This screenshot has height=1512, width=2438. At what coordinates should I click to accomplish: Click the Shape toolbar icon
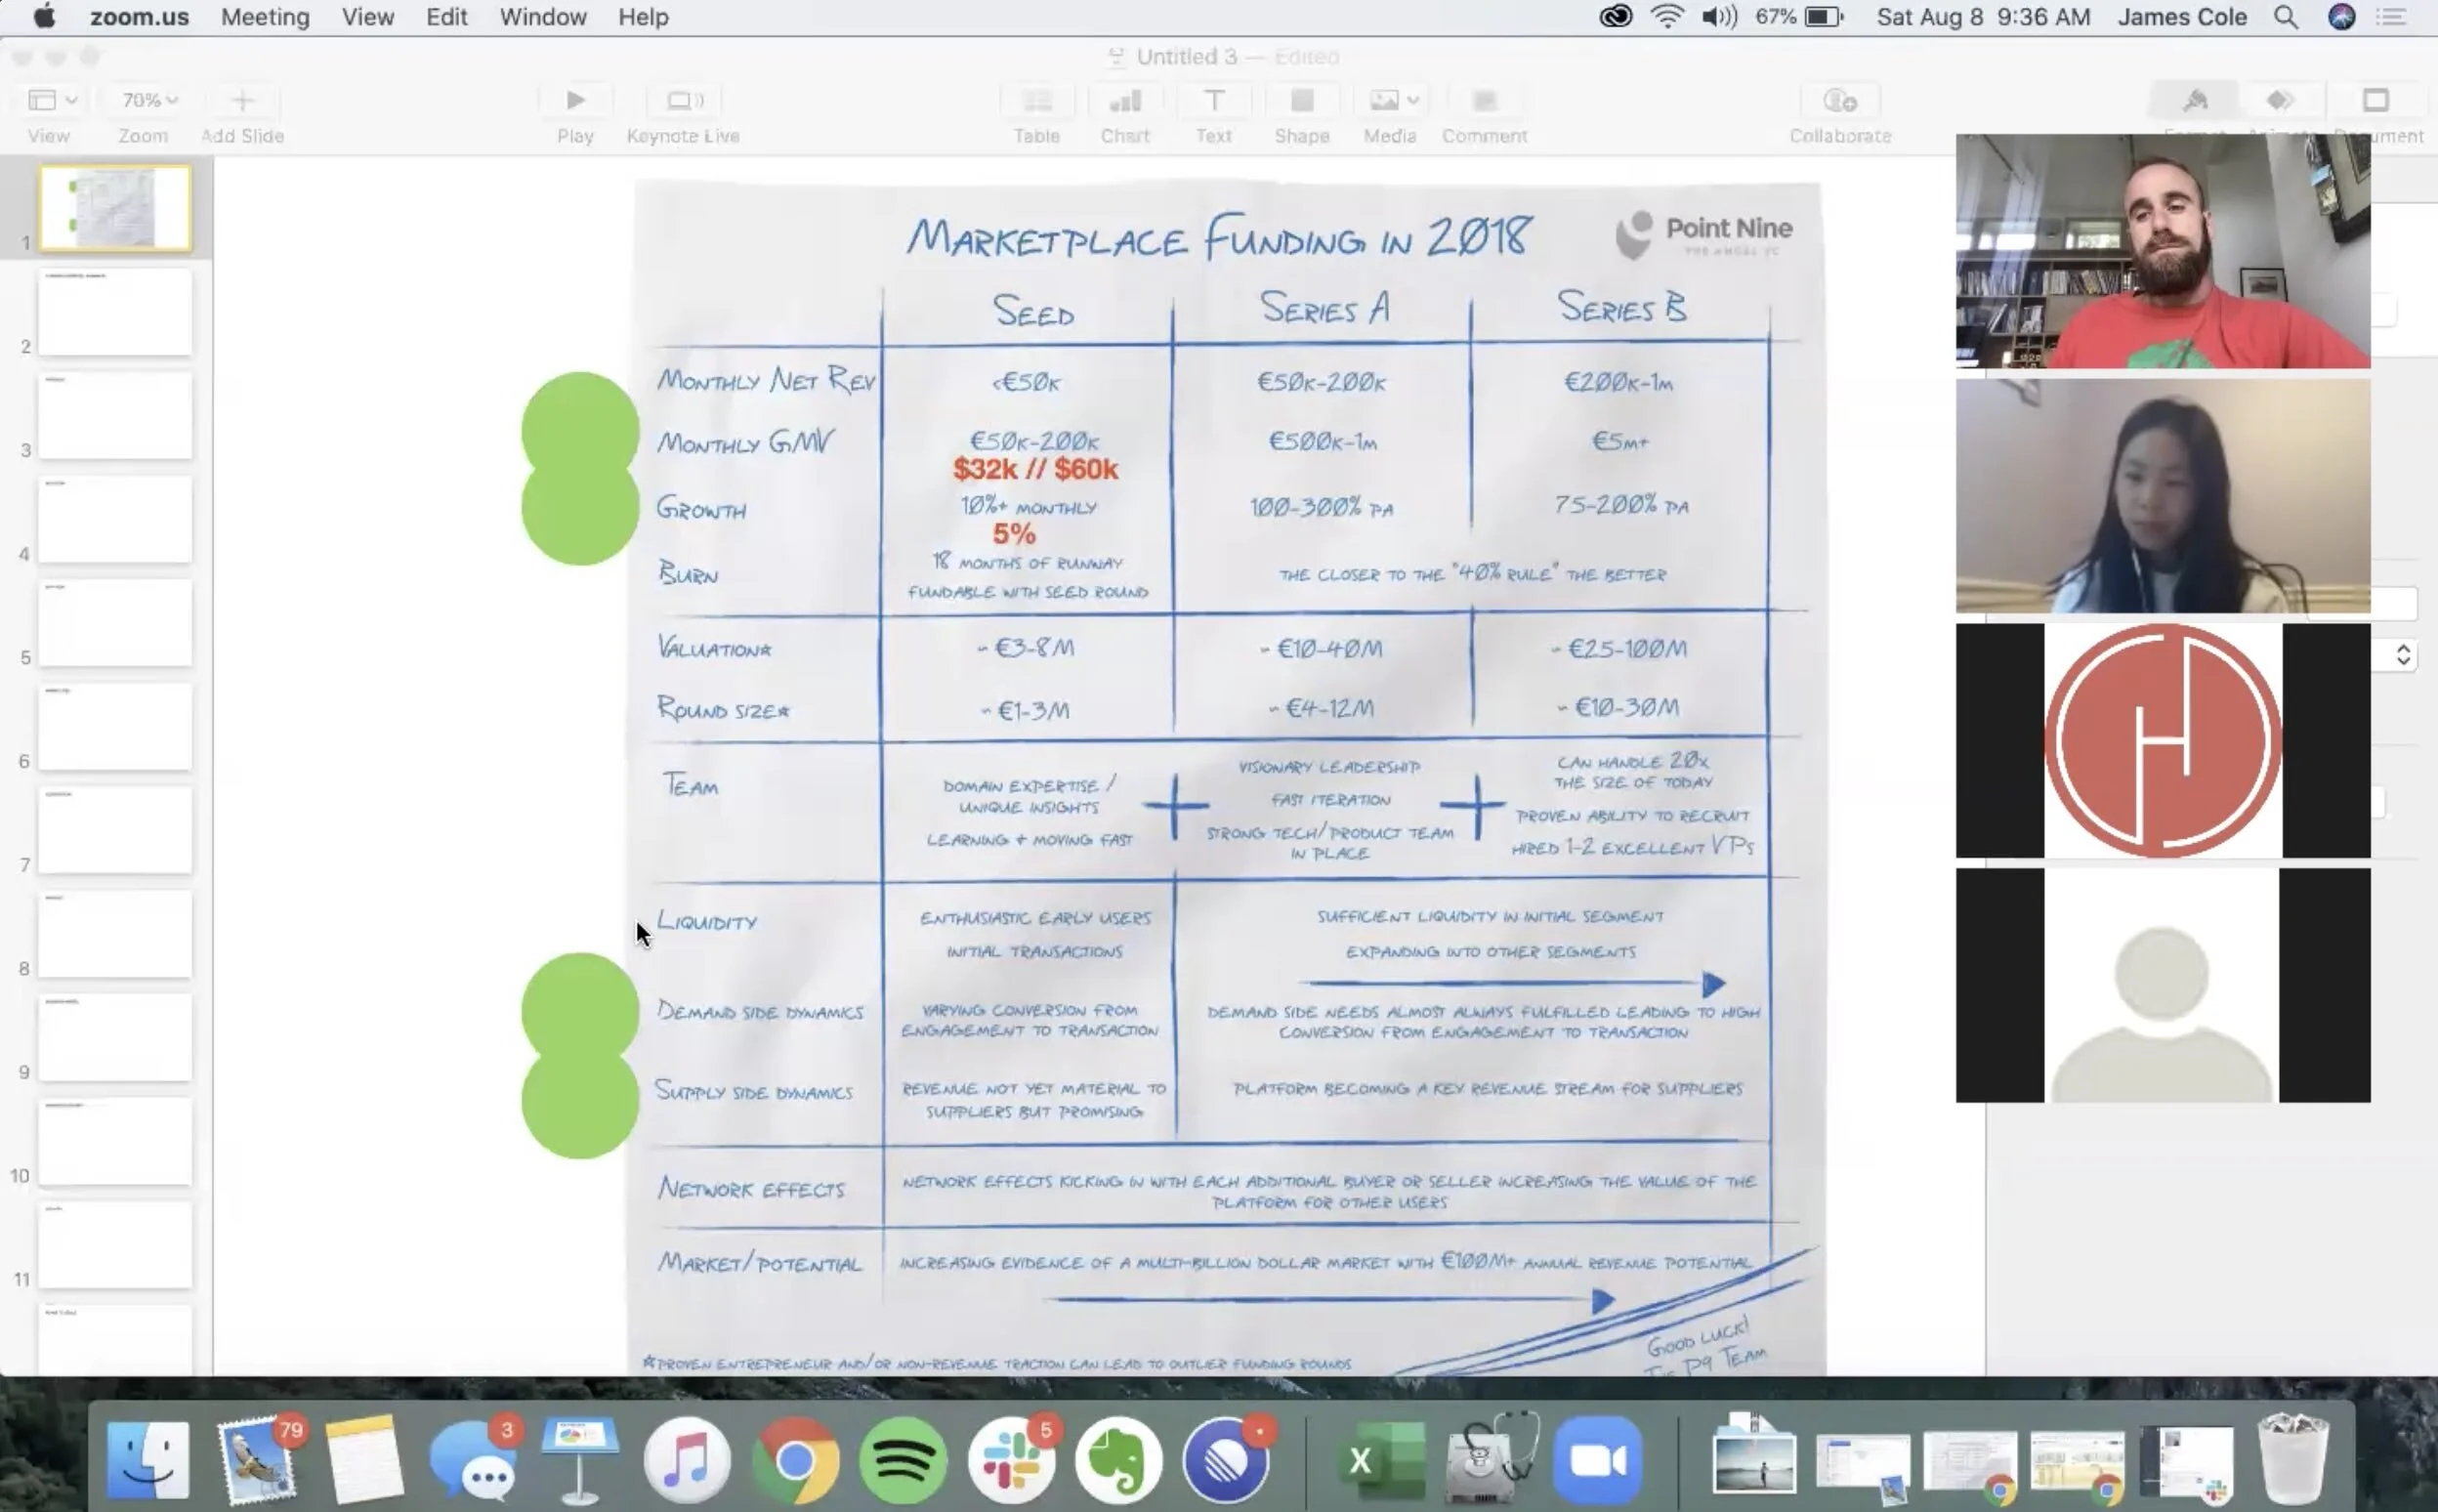coord(1301,101)
